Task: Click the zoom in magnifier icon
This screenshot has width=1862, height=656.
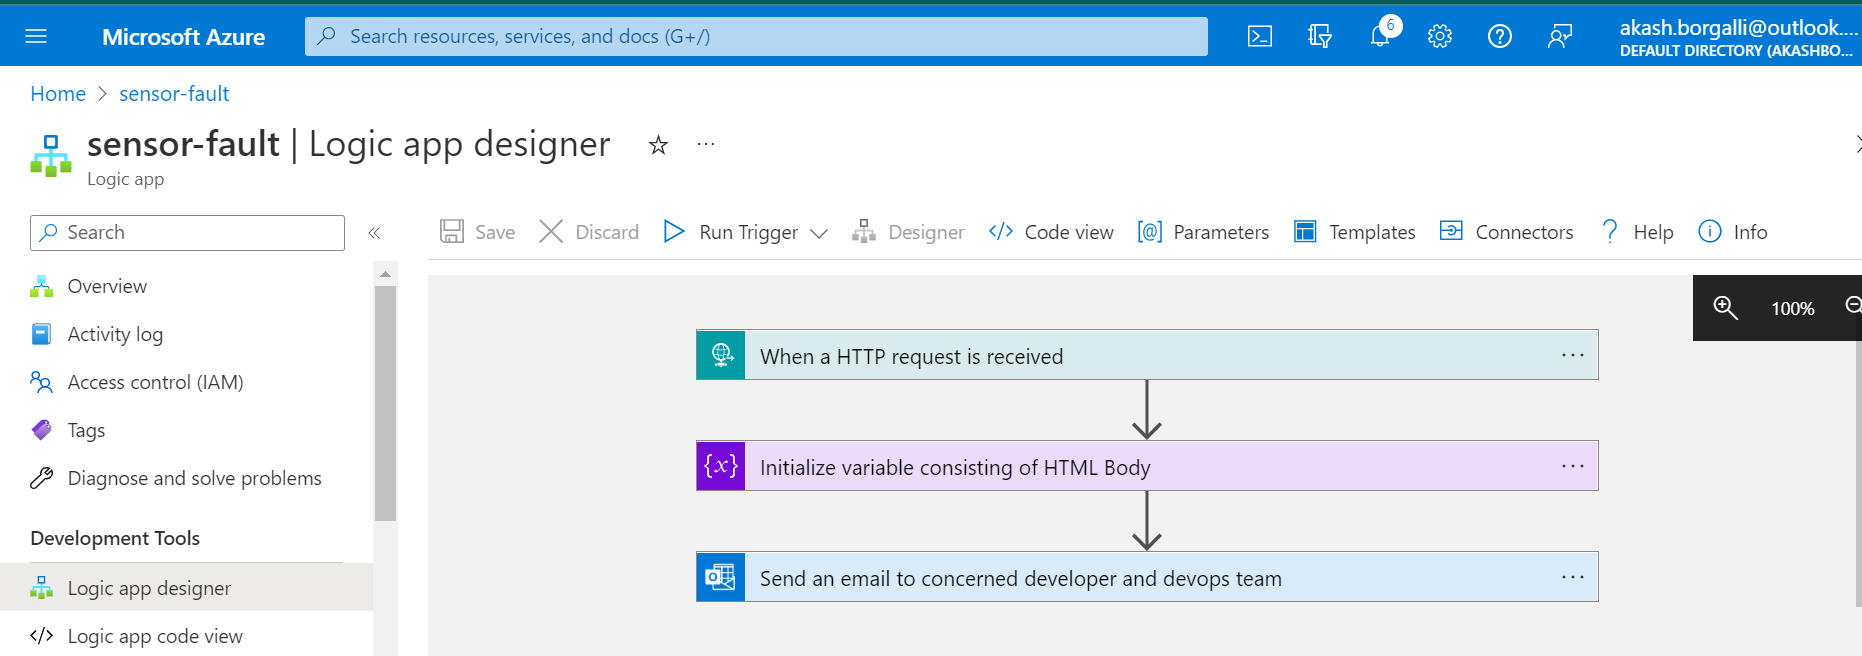Action: pyautogui.click(x=1726, y=308)
